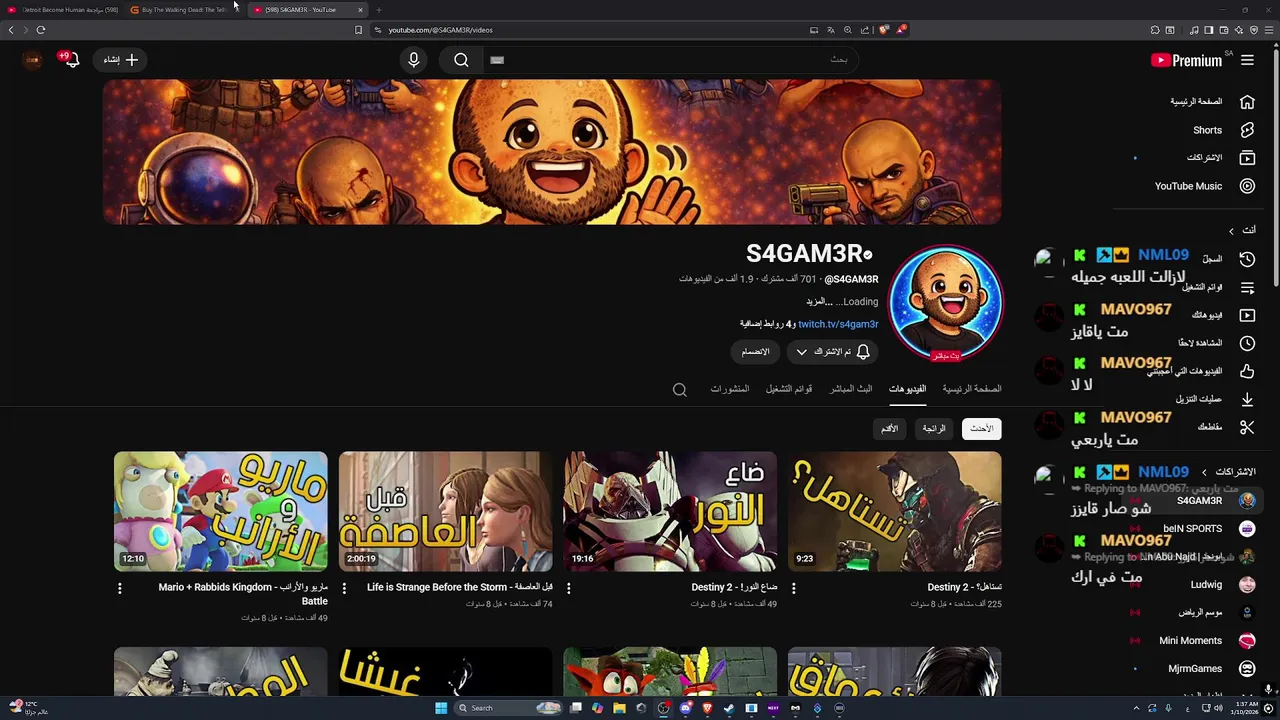Image resolution: width=1280 pixels, height=720 pixels.
Task: Open the Watch later clock icon
Action: tap(1247, 343)
